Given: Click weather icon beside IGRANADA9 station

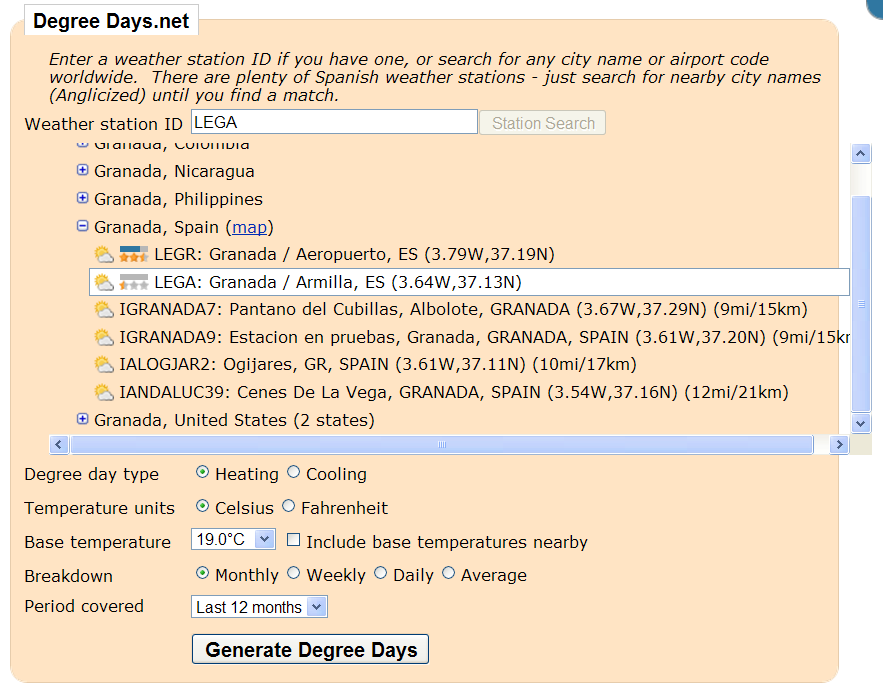Looking at the screenshot, I should [x=104, y=338].
